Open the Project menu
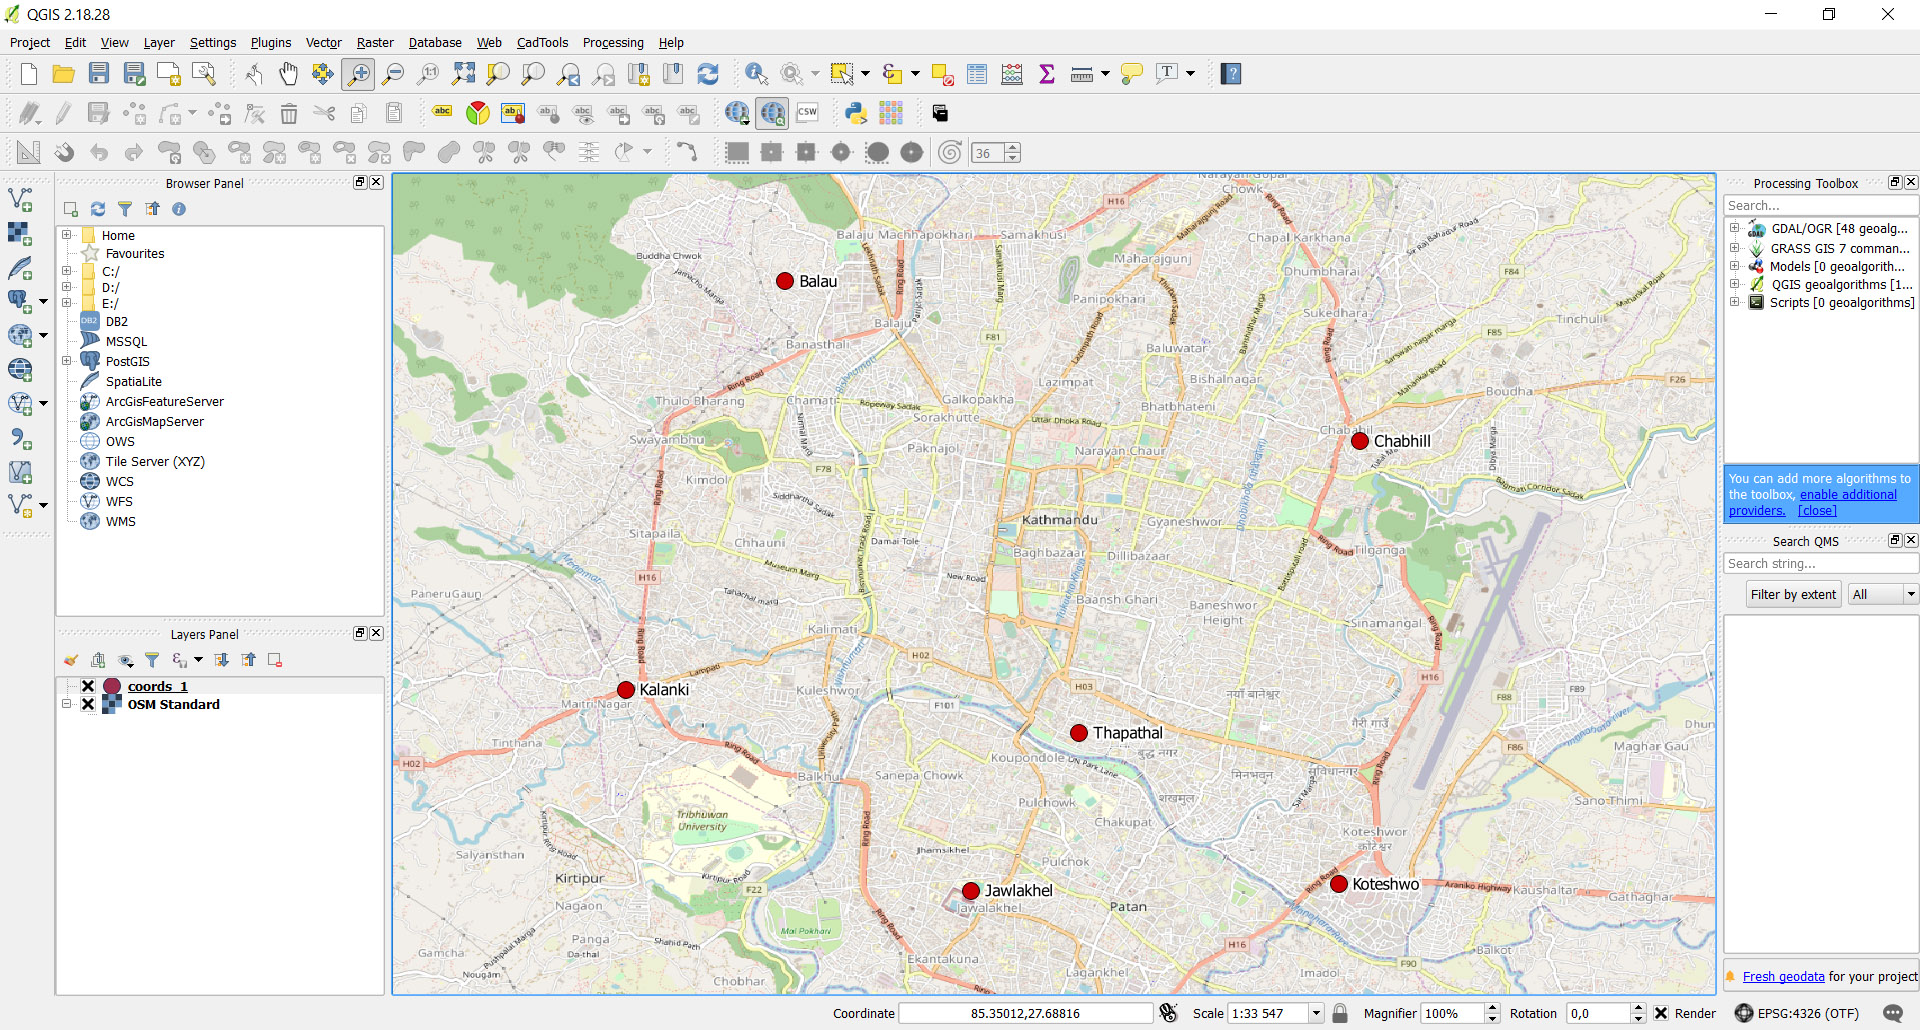The height and width of the screenshot is (1030, 1920). pyautogui.click(x=30, y=43)
